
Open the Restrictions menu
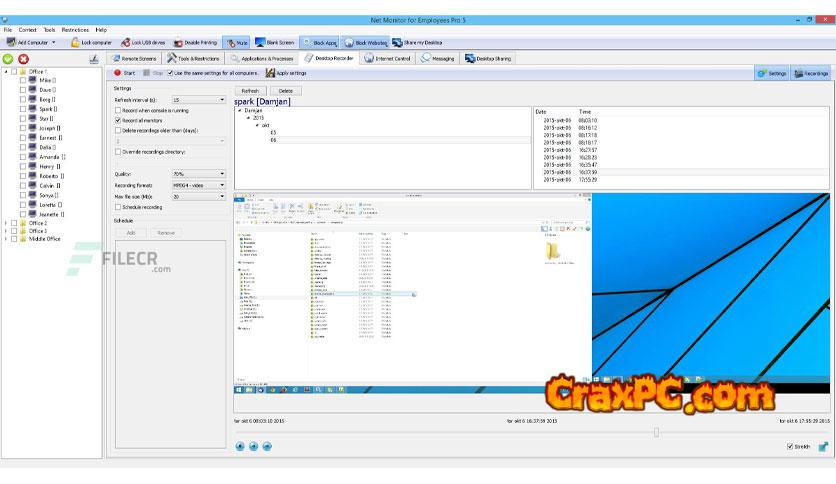pyautogui.click(x=75, y=30)
